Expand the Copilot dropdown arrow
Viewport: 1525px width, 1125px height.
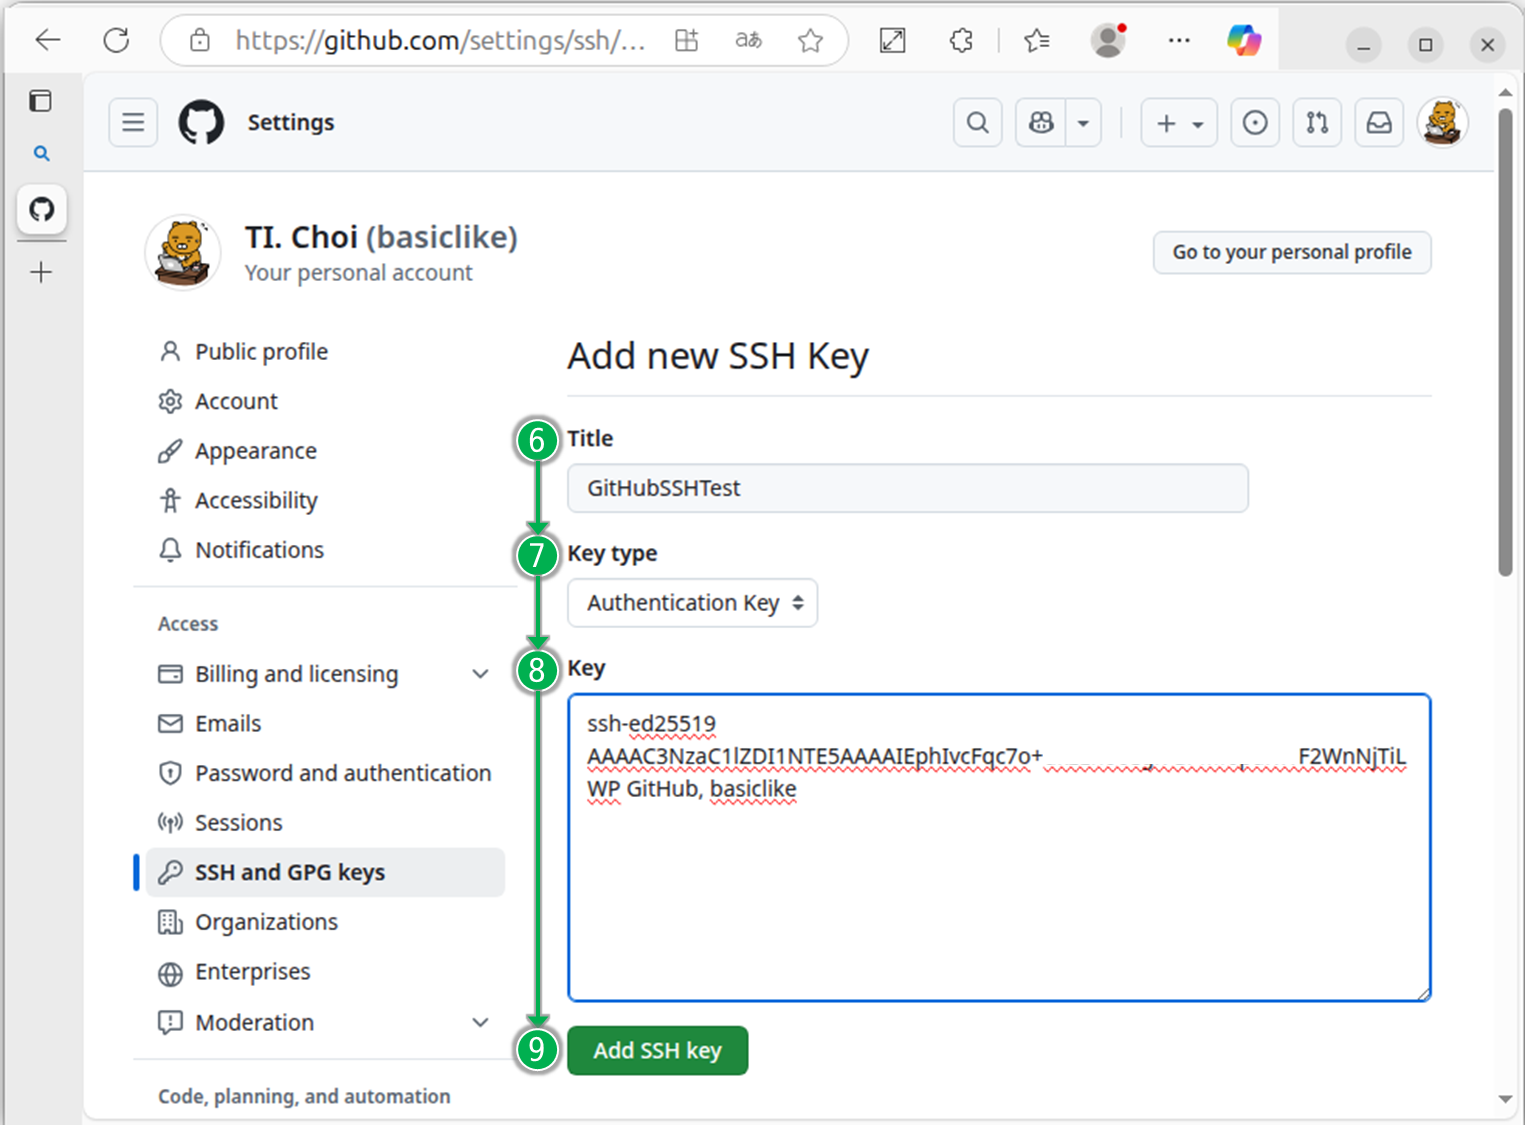(1083, 122)
